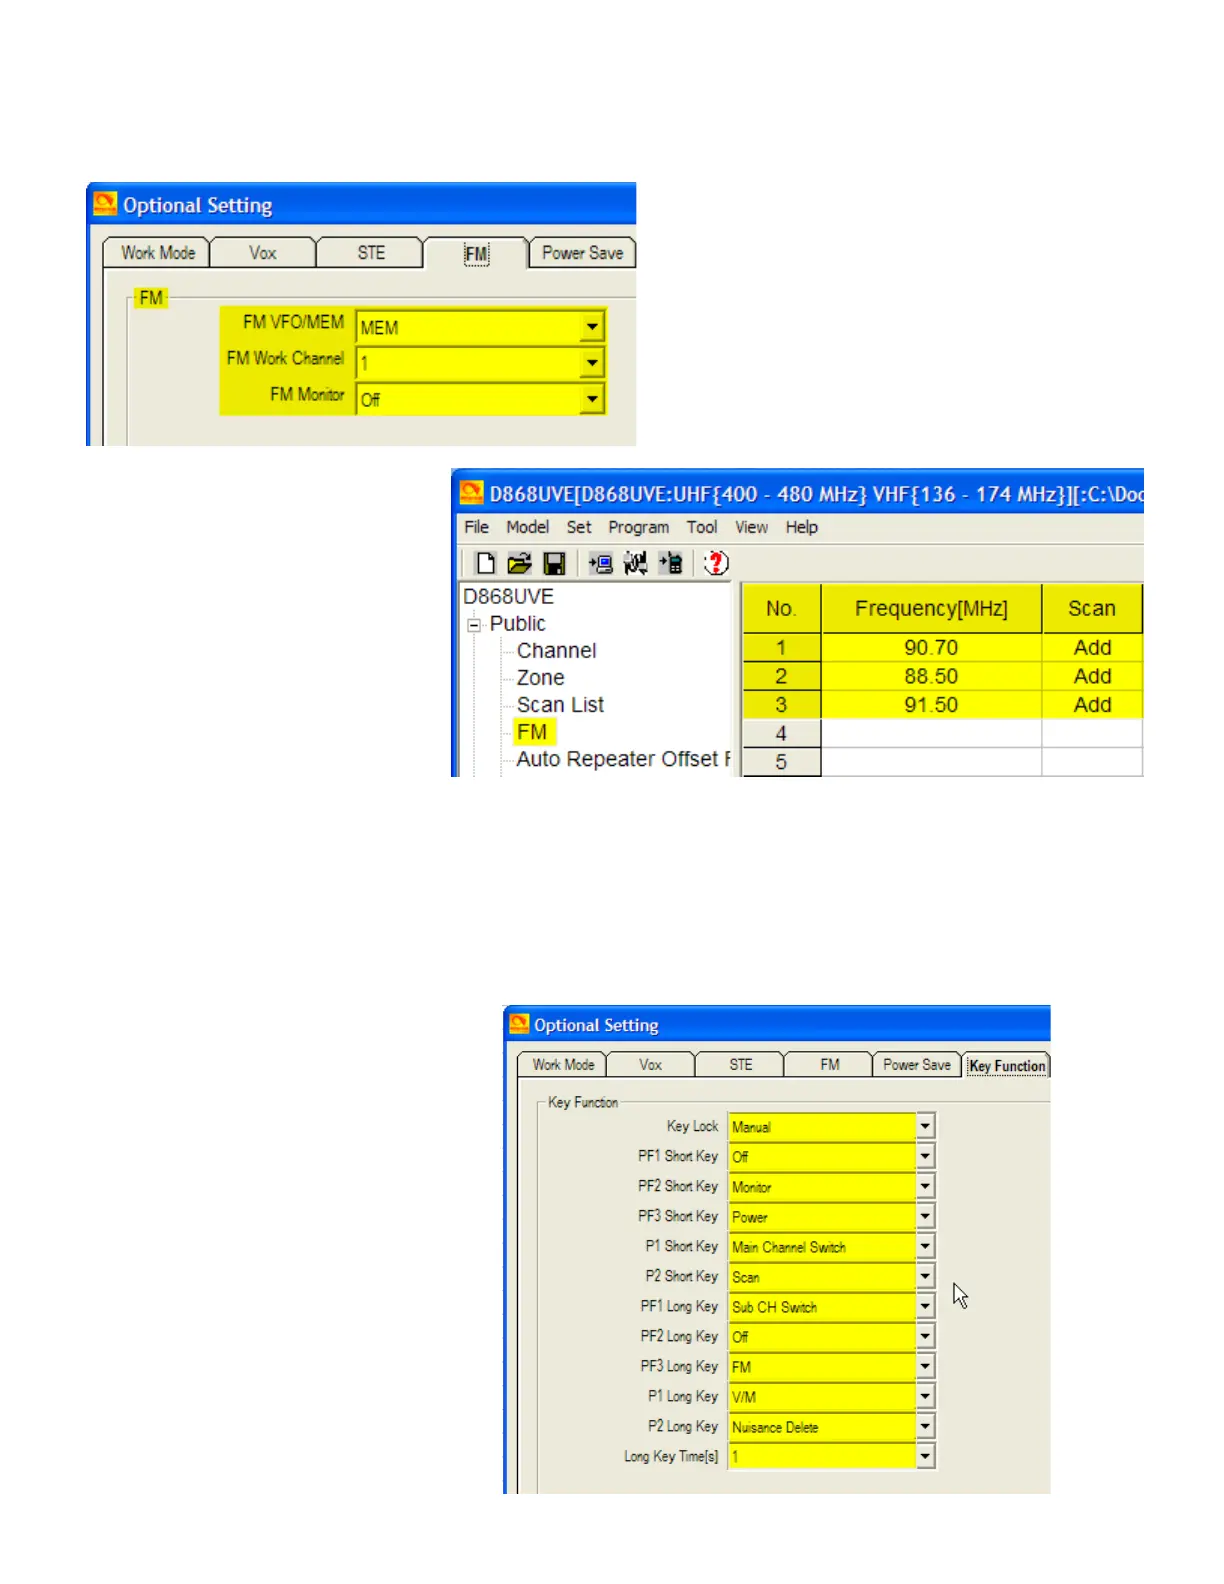Open the P2 Short Key dropdown
The width and height of the screenshot is (1224, 1584).
click(x=925, y=1276)
